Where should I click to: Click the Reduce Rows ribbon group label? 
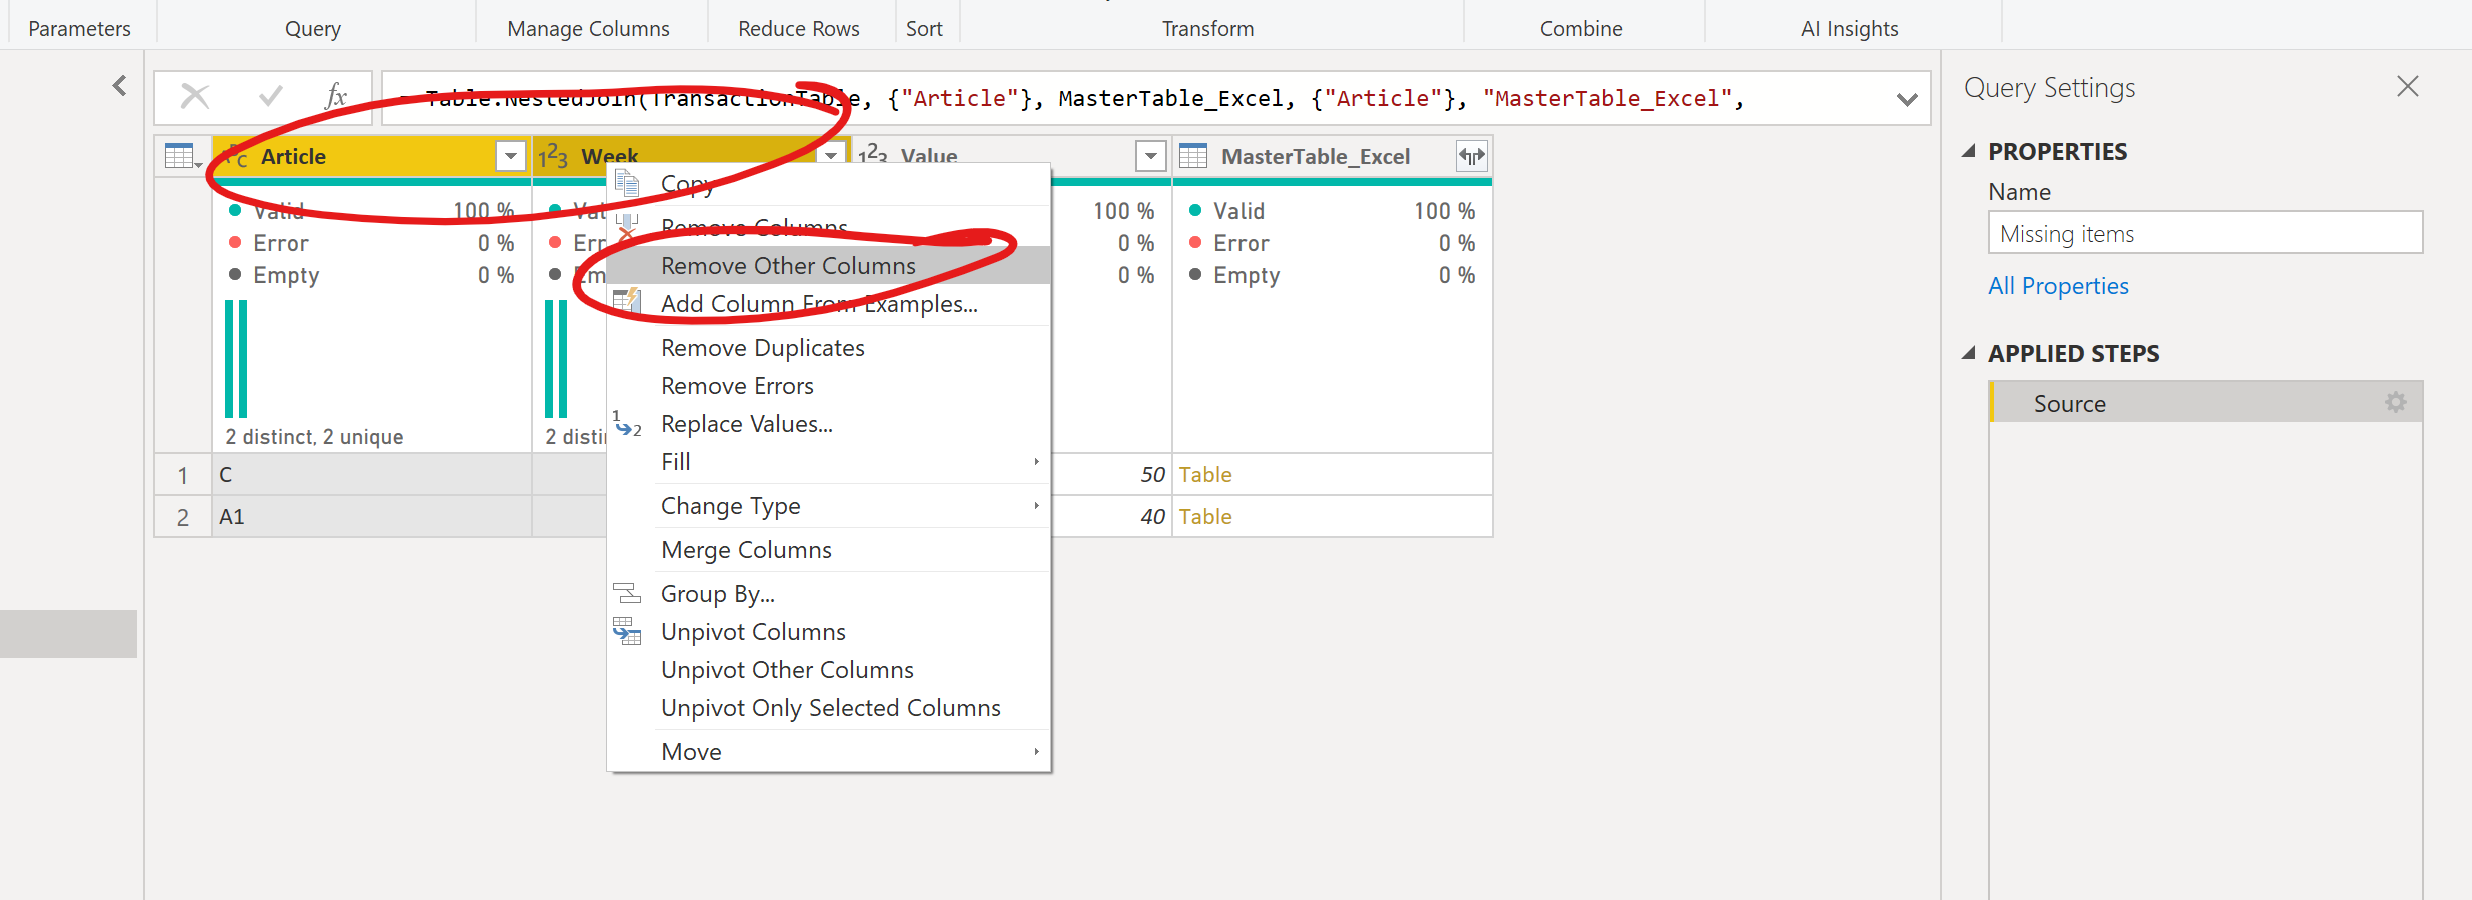point(798,29)
